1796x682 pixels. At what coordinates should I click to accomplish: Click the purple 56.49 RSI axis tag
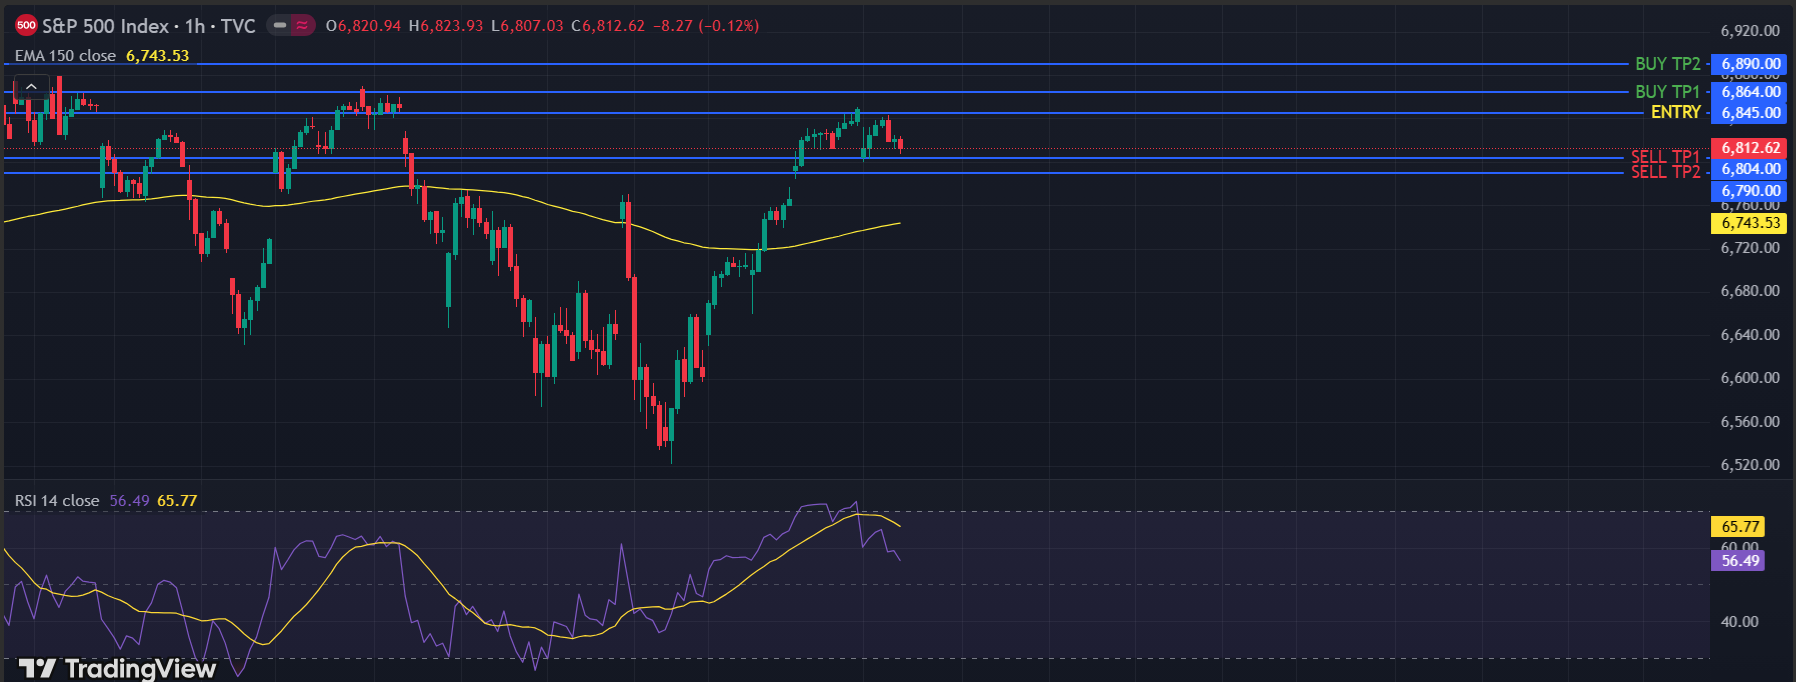coord(1740,561)
